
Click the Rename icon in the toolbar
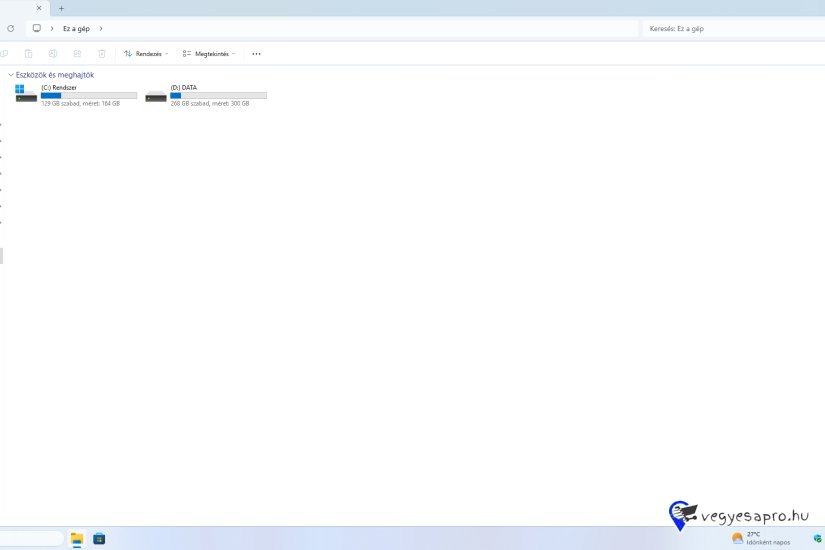[x=53, y=54]
